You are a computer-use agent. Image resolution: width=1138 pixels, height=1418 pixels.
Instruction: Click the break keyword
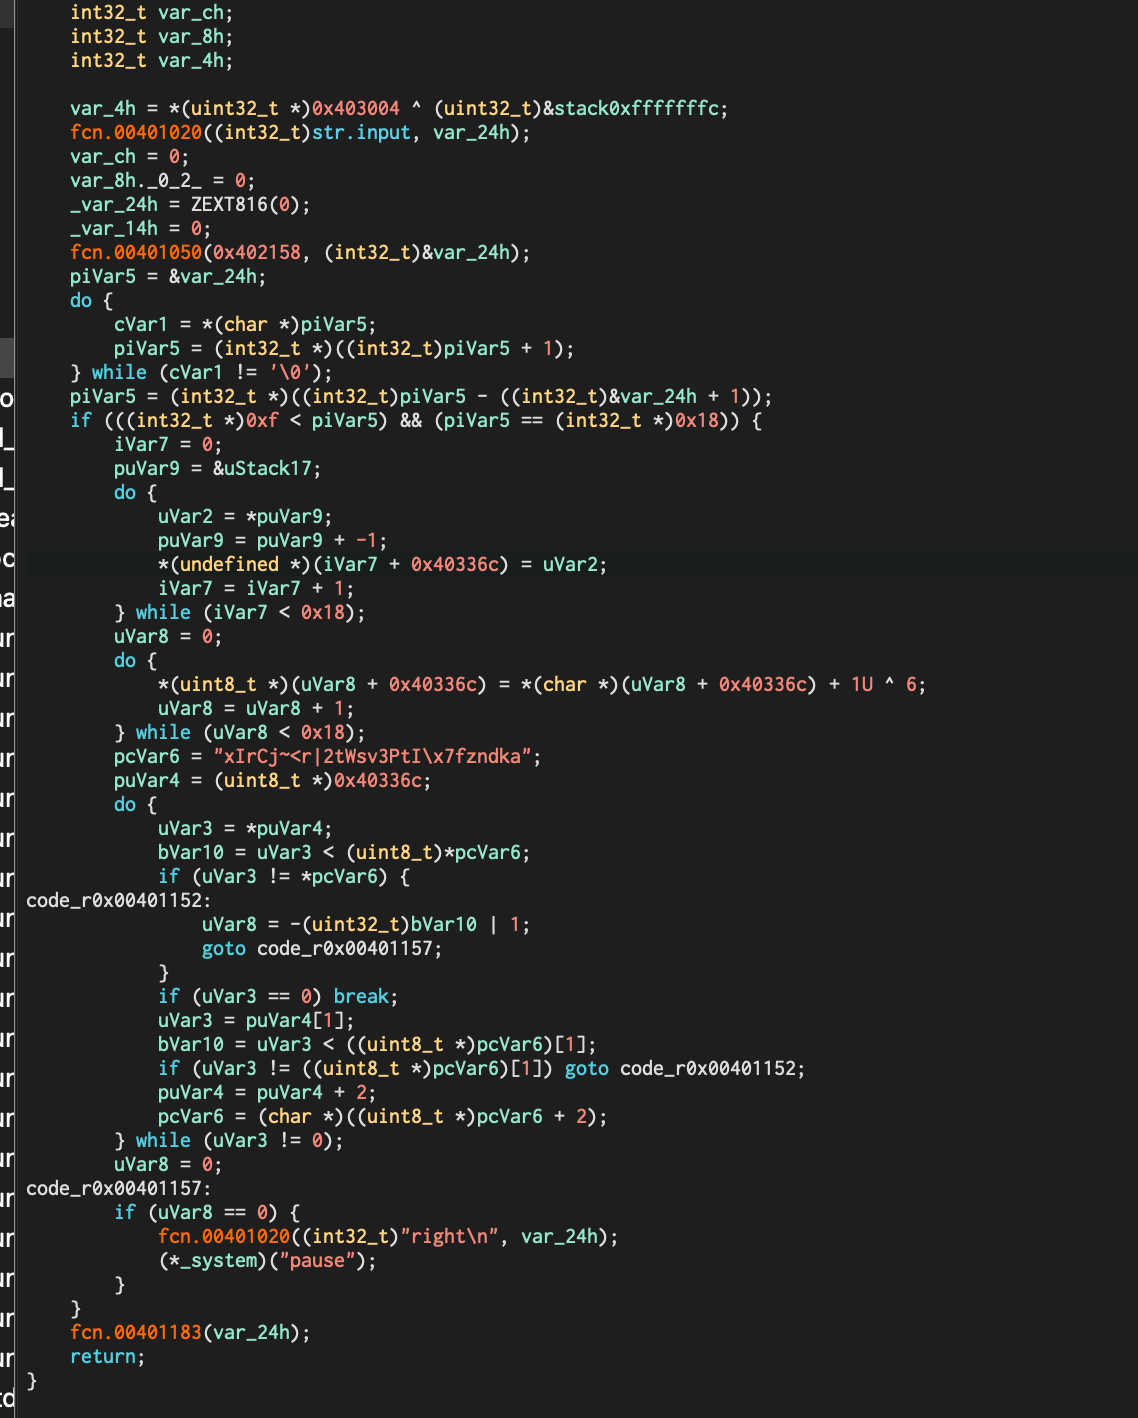[361, 997]
